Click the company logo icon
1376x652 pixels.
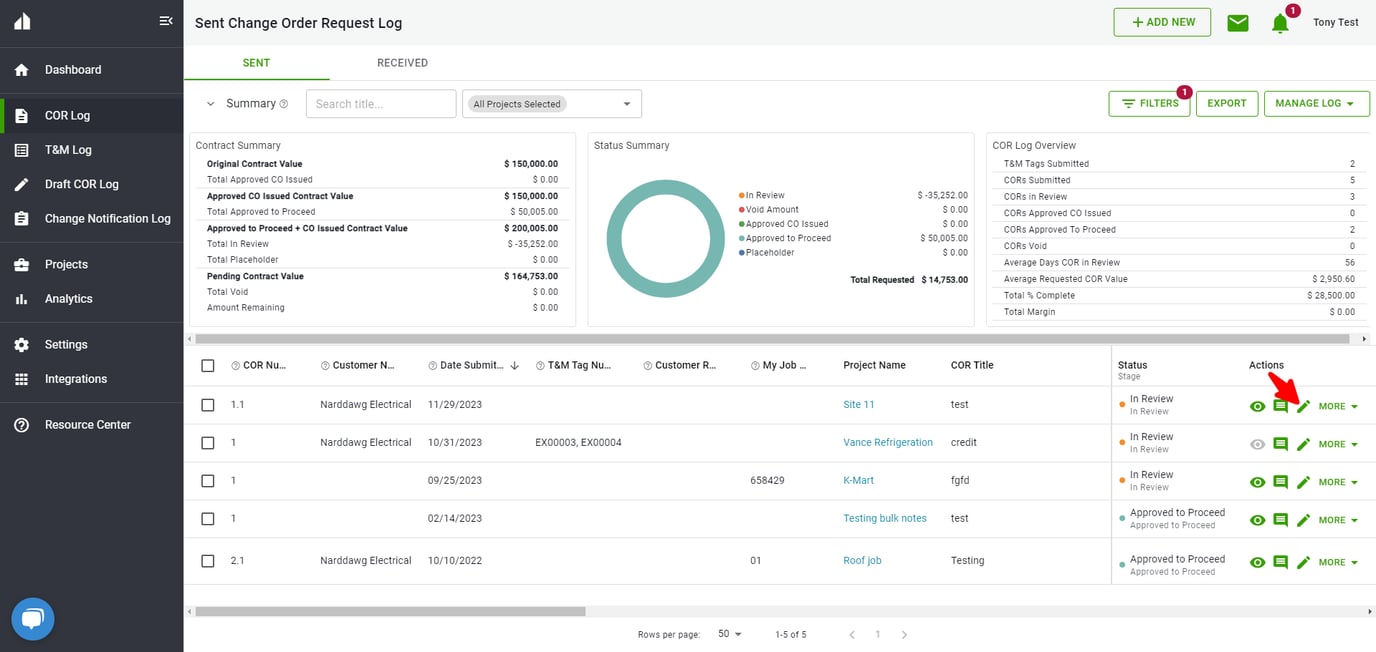click(x=22, y=19)
